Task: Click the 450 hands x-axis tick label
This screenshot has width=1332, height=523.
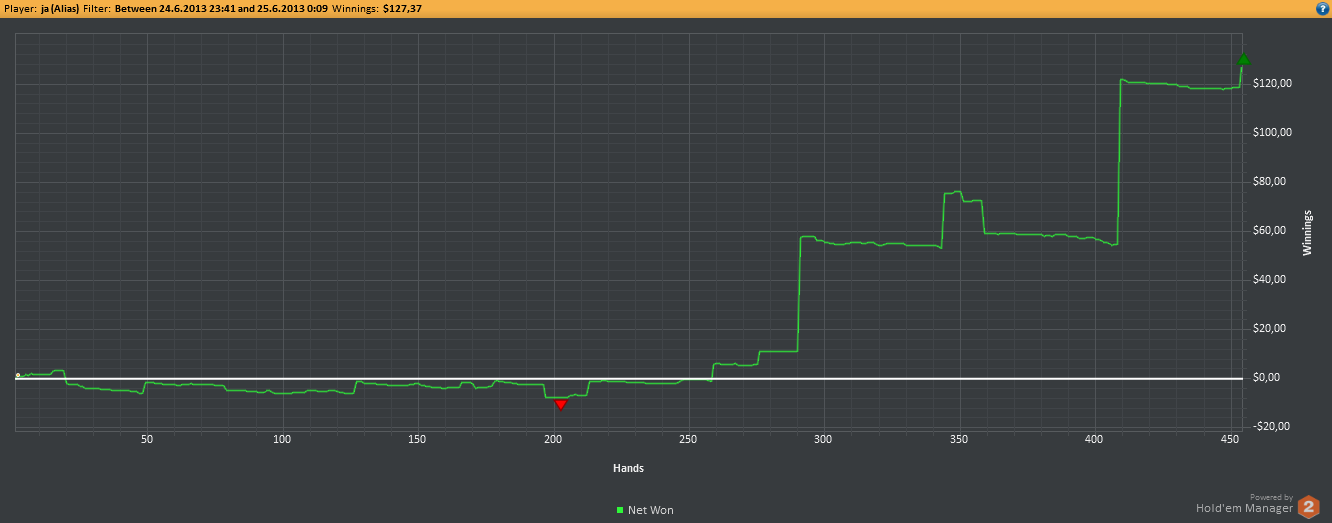Action: (1229, 440)
